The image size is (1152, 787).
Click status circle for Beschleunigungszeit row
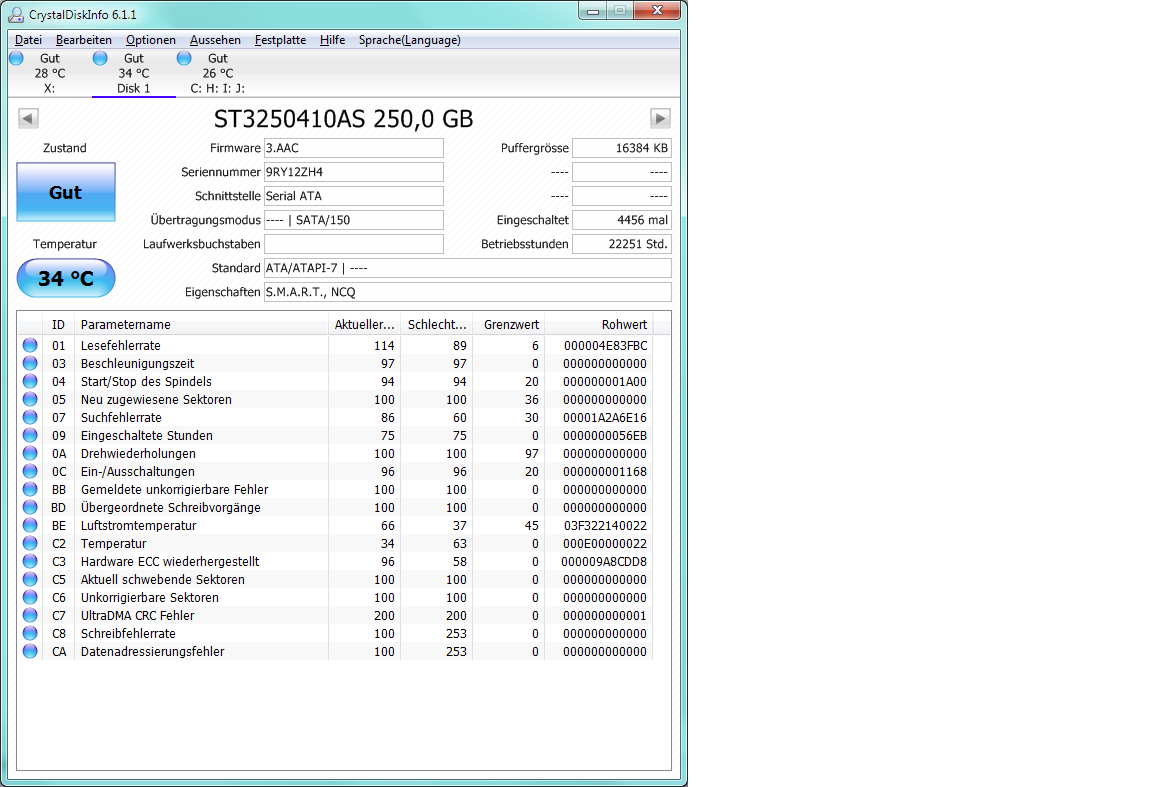coord(30,363)
